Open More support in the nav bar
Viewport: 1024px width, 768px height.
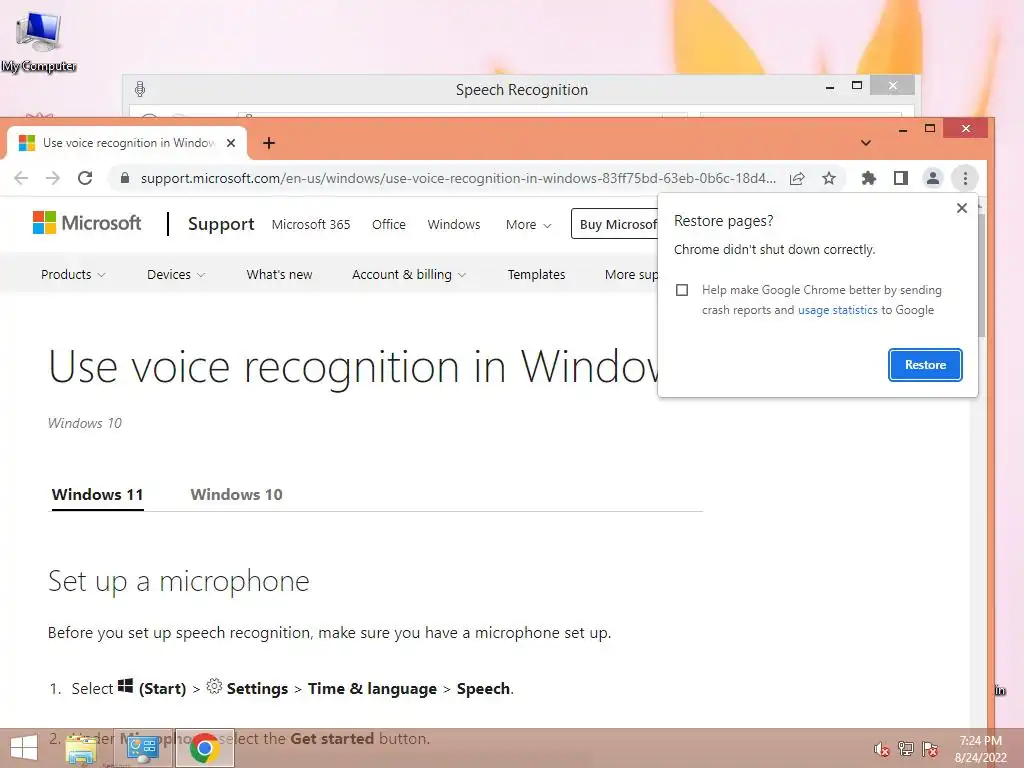(632, 274)
